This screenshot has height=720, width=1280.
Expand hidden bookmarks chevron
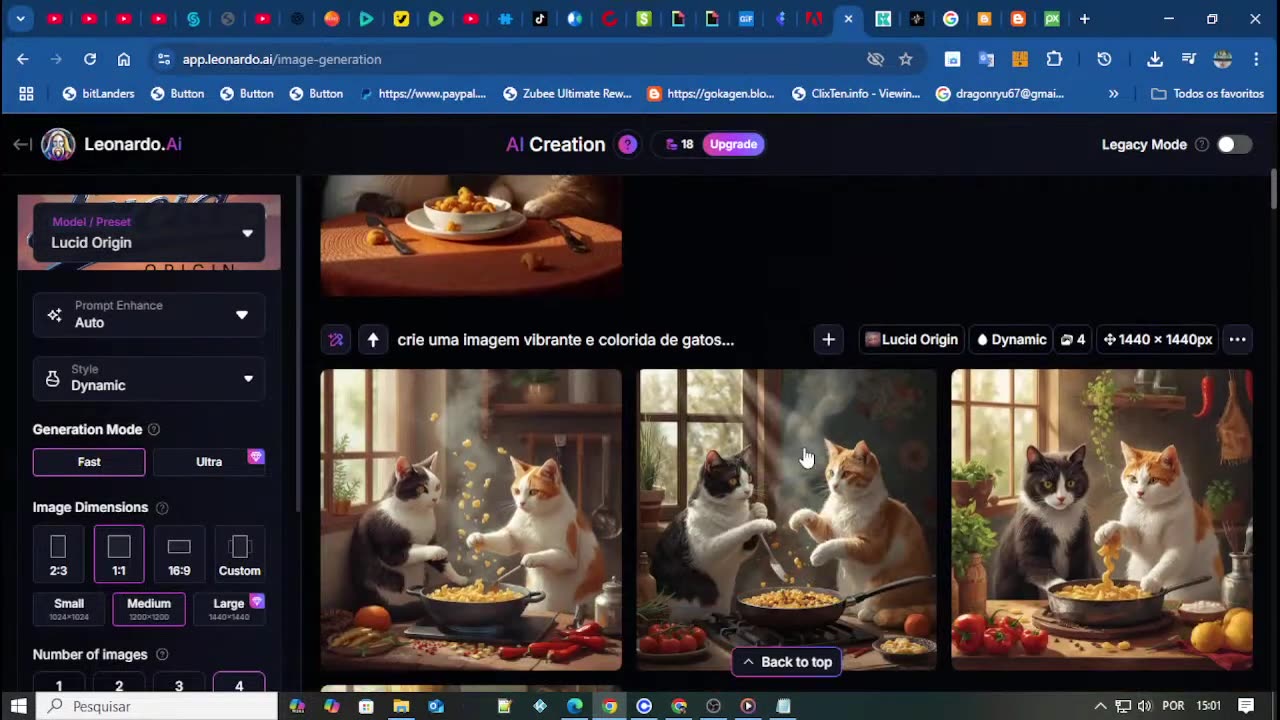click(x=1113, y=94)
